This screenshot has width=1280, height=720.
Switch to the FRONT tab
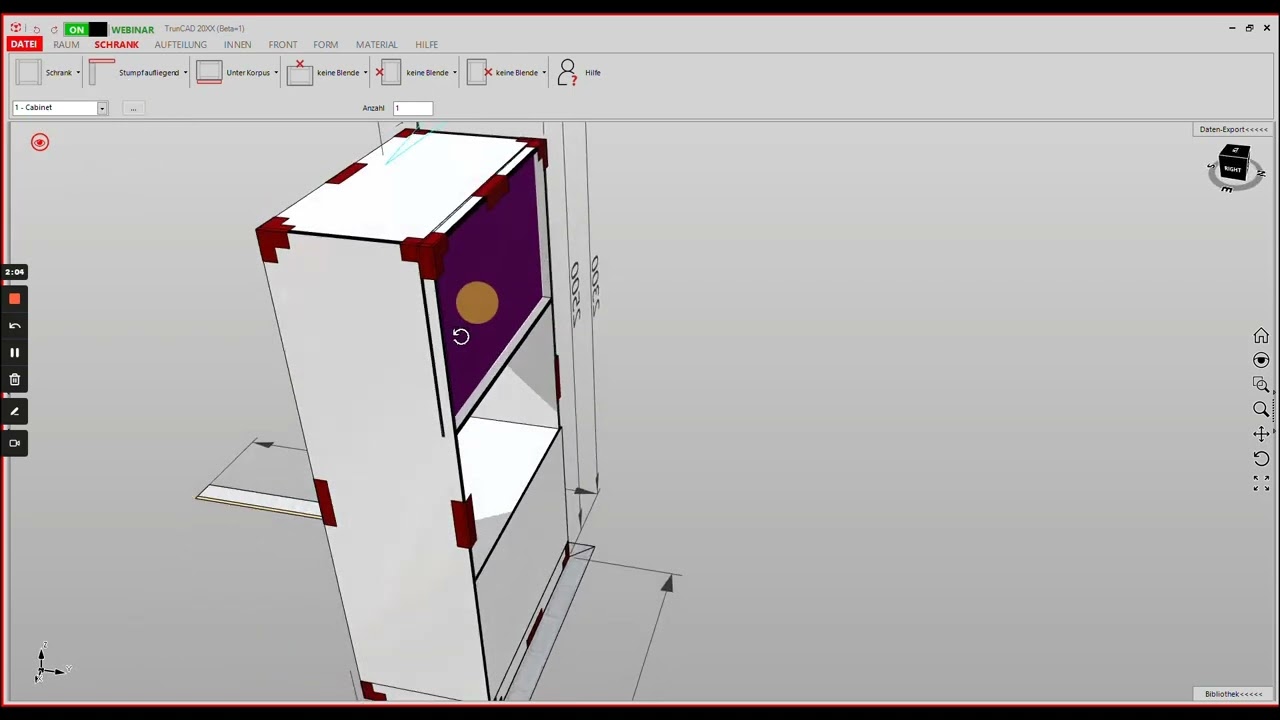point(283,45)
